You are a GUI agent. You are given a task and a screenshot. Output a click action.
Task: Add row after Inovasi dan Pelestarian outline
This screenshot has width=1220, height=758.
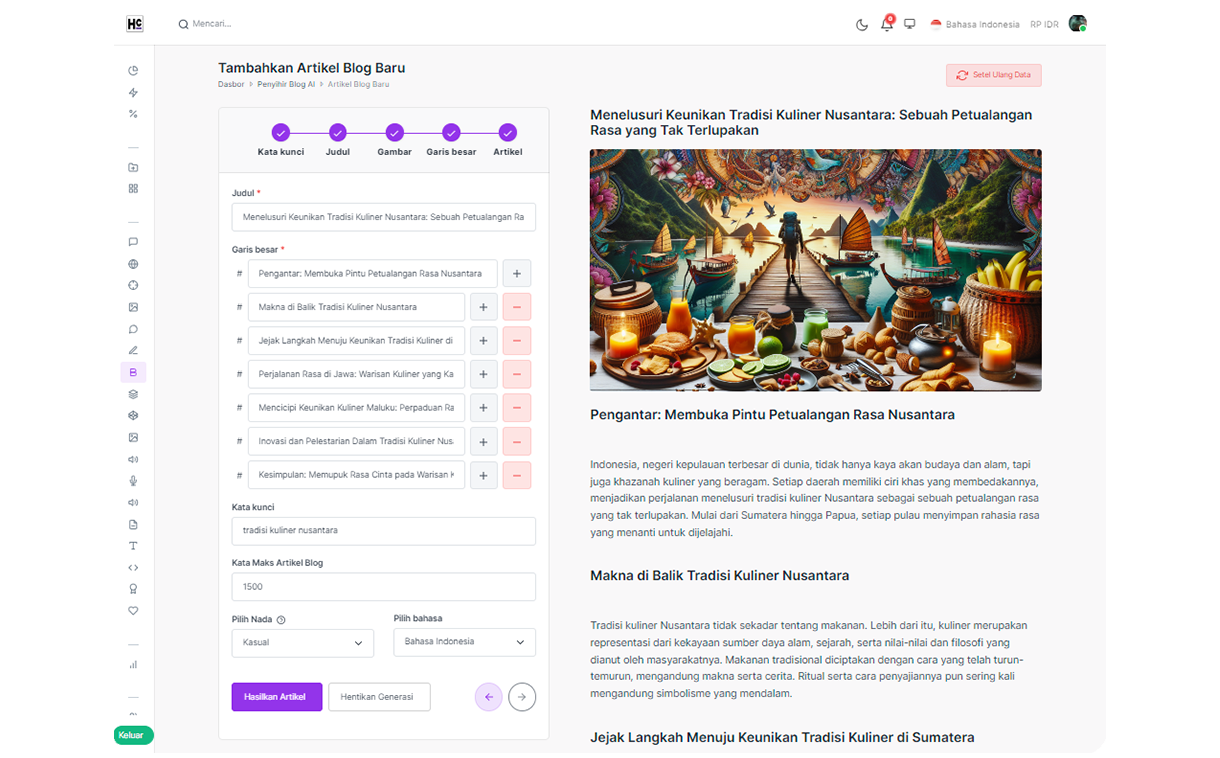coord(483,441)
